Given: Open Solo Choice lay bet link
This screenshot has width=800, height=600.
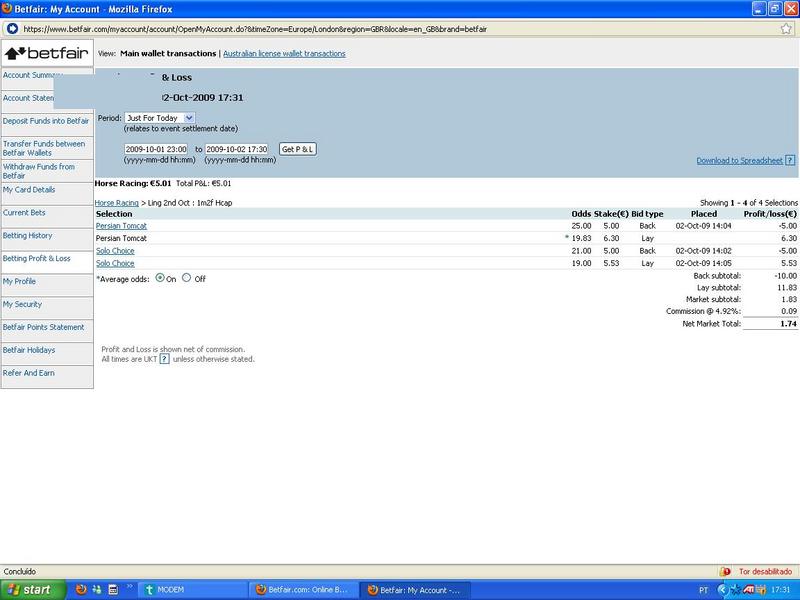Looking at the screenshot, I should point(115,263).
